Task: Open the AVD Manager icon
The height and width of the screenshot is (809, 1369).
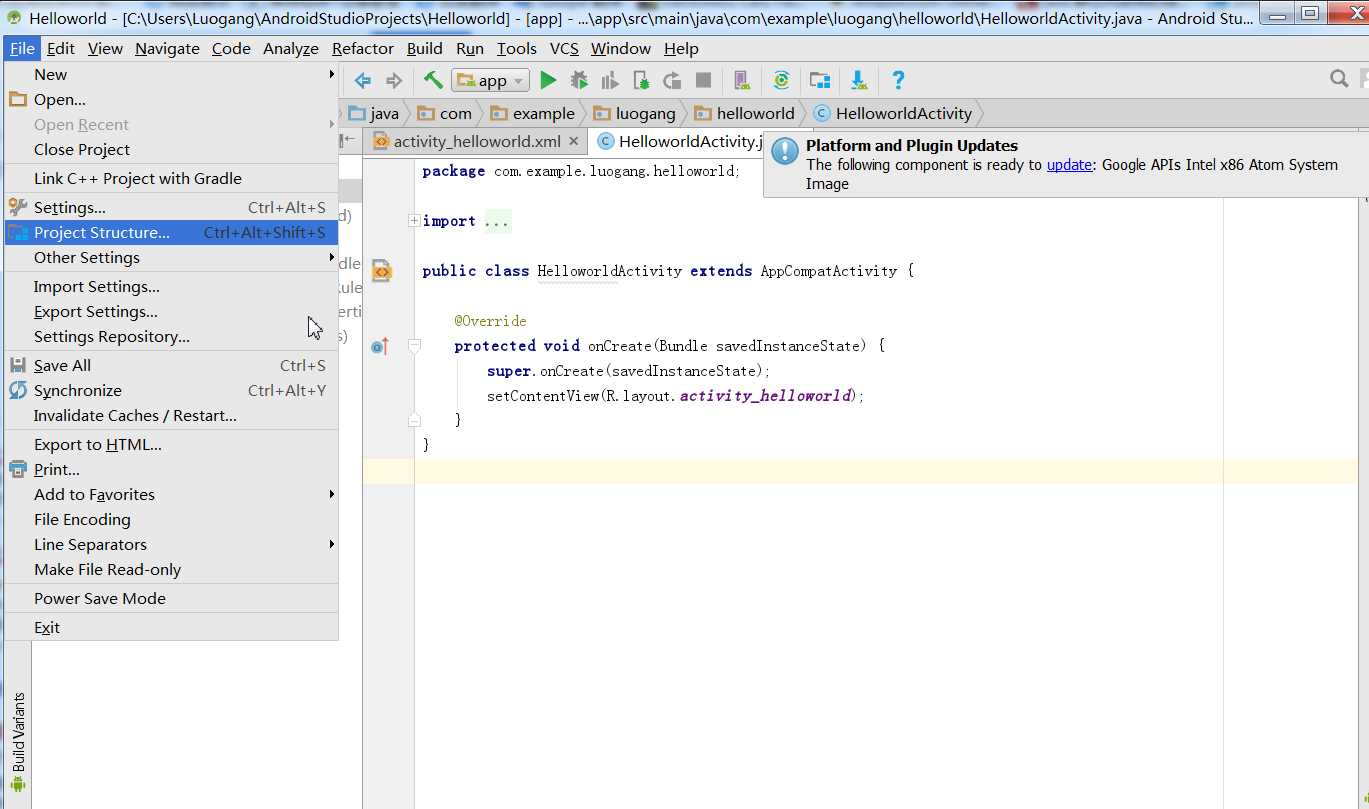Action: click(x=741, y=80)
